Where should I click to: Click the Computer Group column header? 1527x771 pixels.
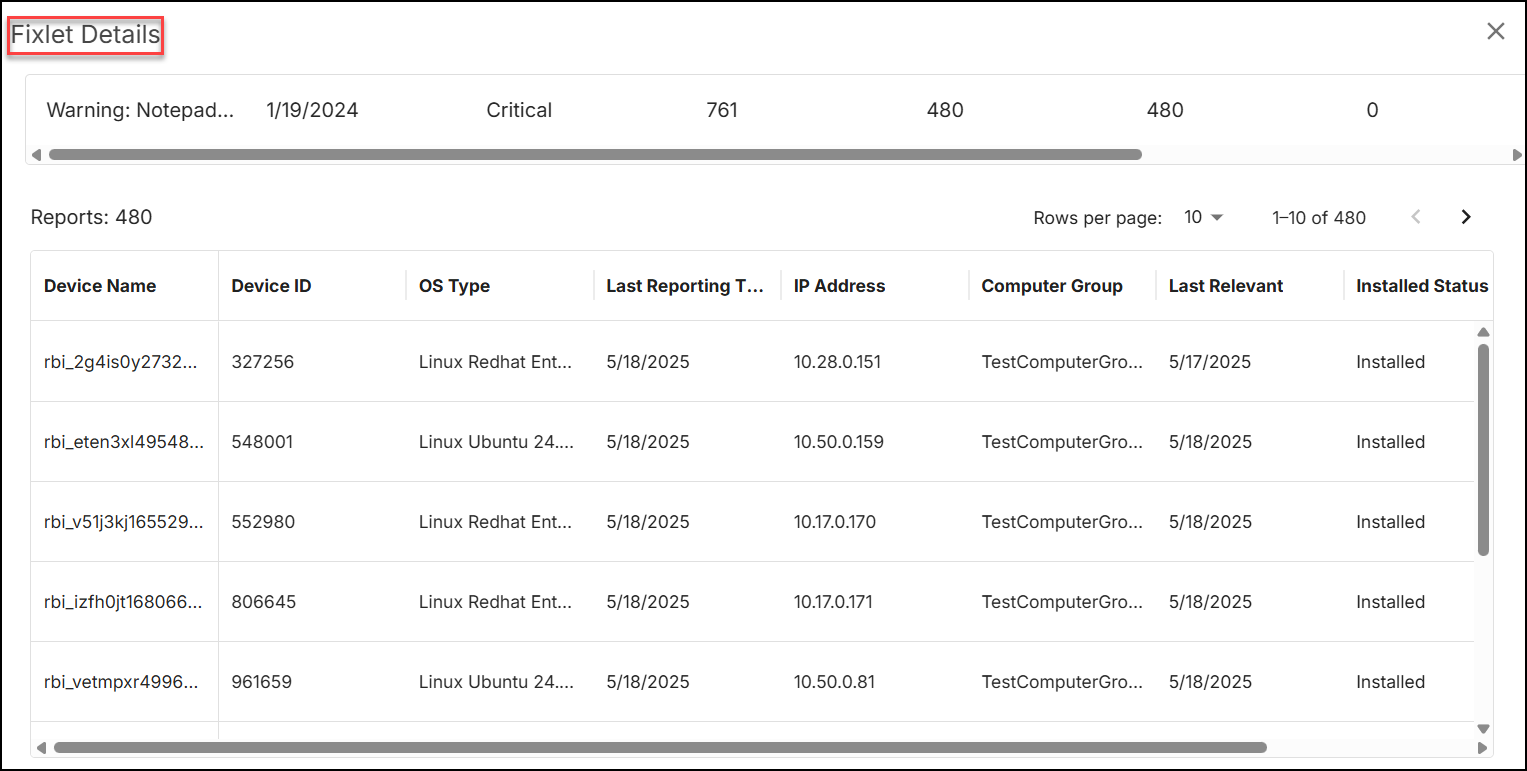tap(1051, 286)
